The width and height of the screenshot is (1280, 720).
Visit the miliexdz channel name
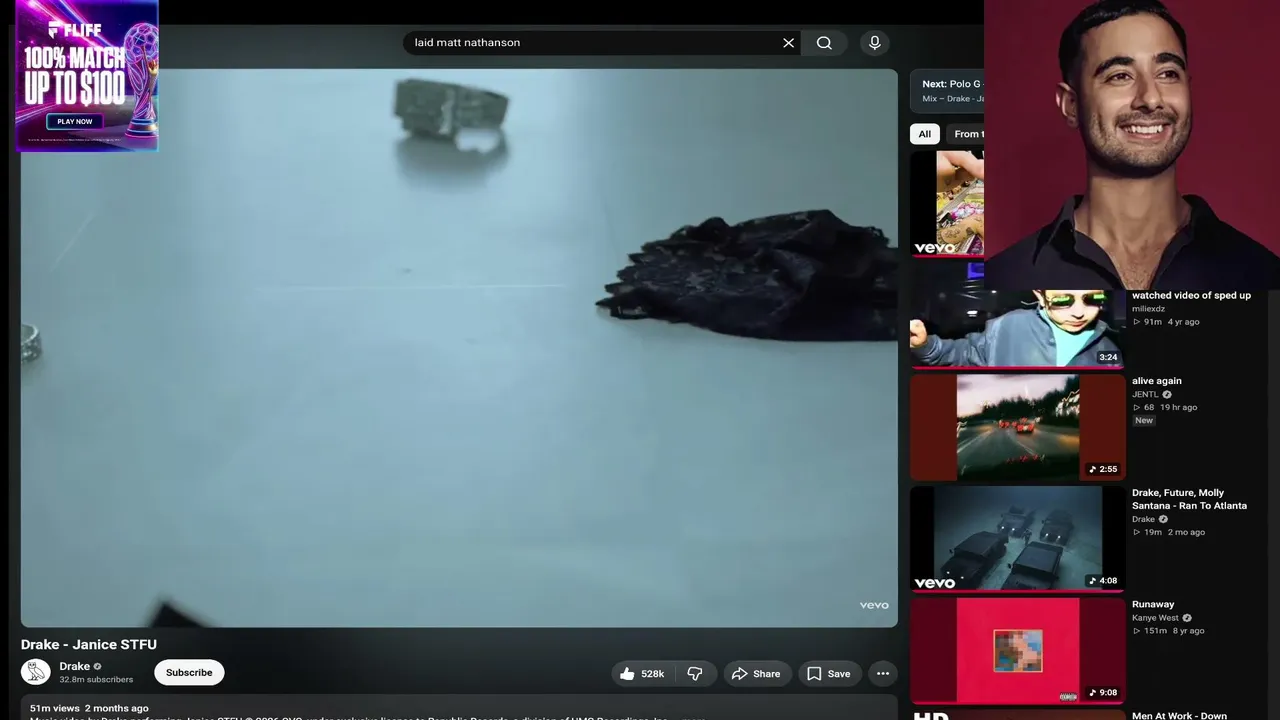click(x=1148, y=309)
